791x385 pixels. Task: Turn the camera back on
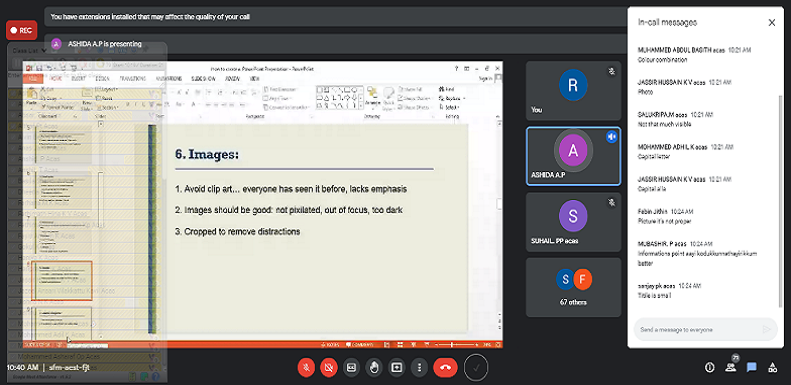[328, 367]
